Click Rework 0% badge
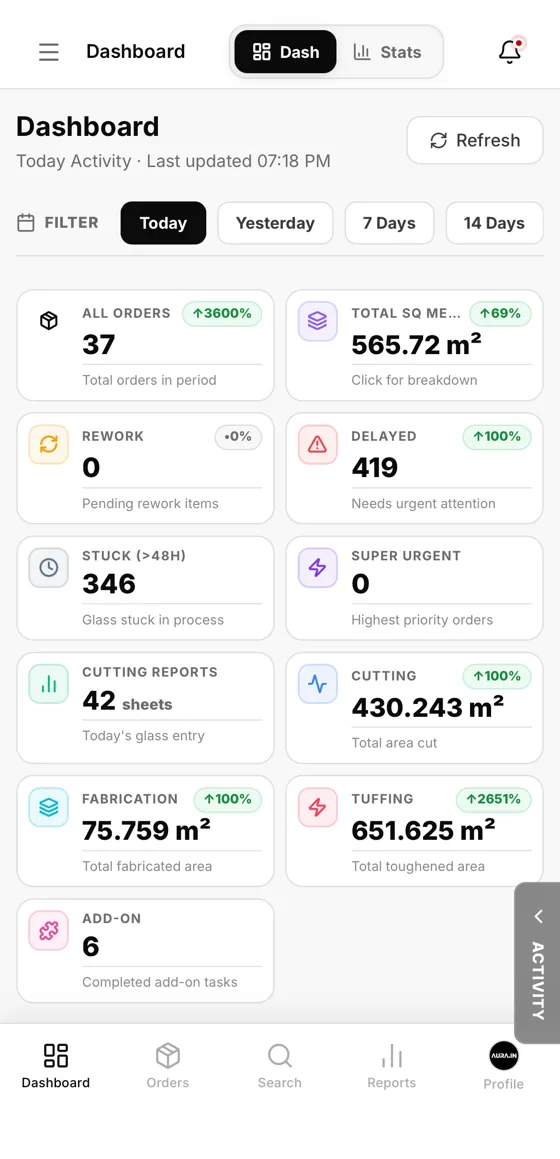 coord(238,436)
